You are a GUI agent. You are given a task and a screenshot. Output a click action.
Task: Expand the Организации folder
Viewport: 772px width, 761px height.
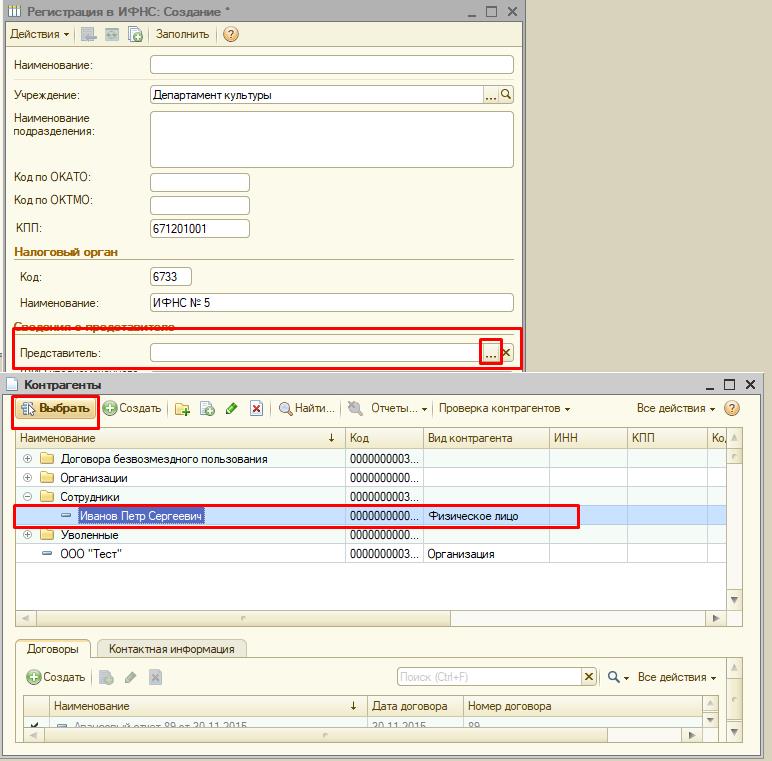pos(28,478)
